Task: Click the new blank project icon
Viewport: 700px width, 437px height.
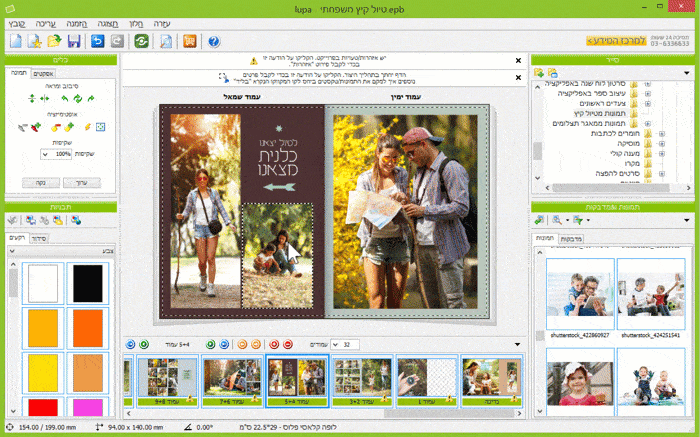Action: click(15, 41)
